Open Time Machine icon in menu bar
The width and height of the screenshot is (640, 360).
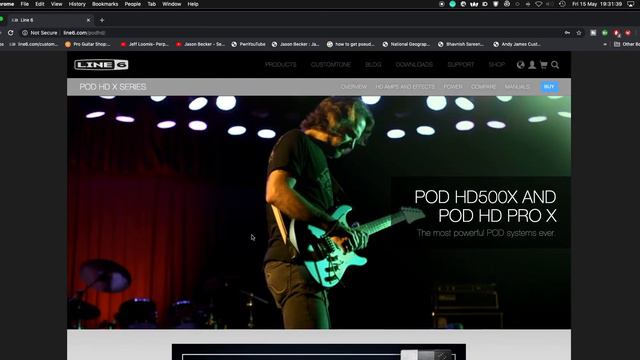point(562,4)
